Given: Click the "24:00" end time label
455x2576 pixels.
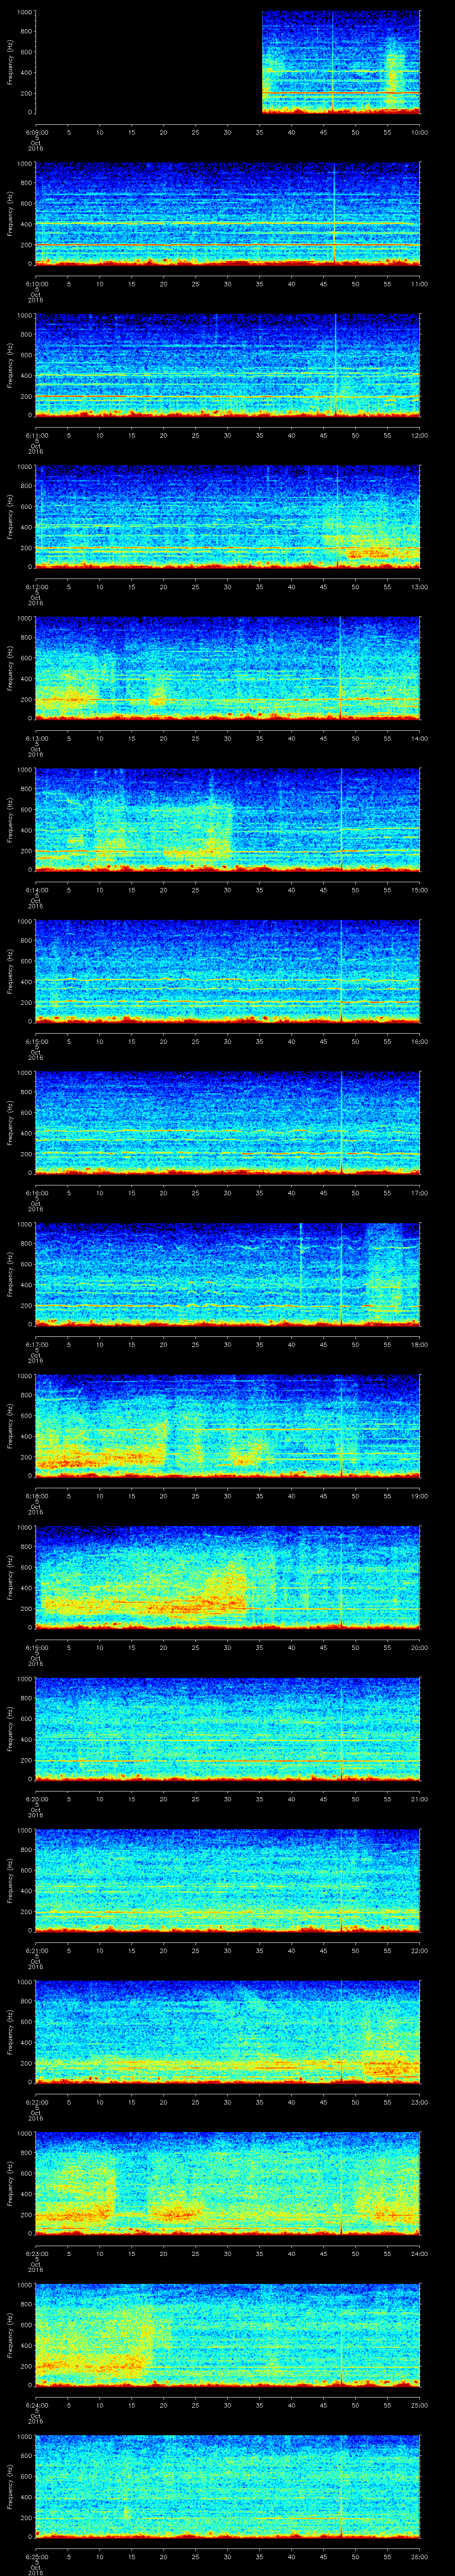Looking at the screenshot, I should click(420, 2253).
